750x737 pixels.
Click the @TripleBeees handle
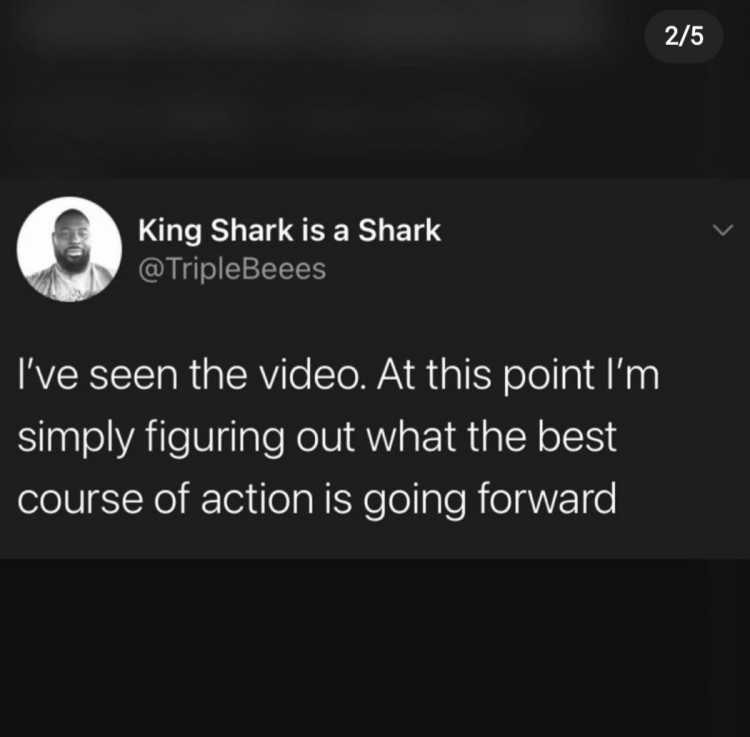point(232,269)
